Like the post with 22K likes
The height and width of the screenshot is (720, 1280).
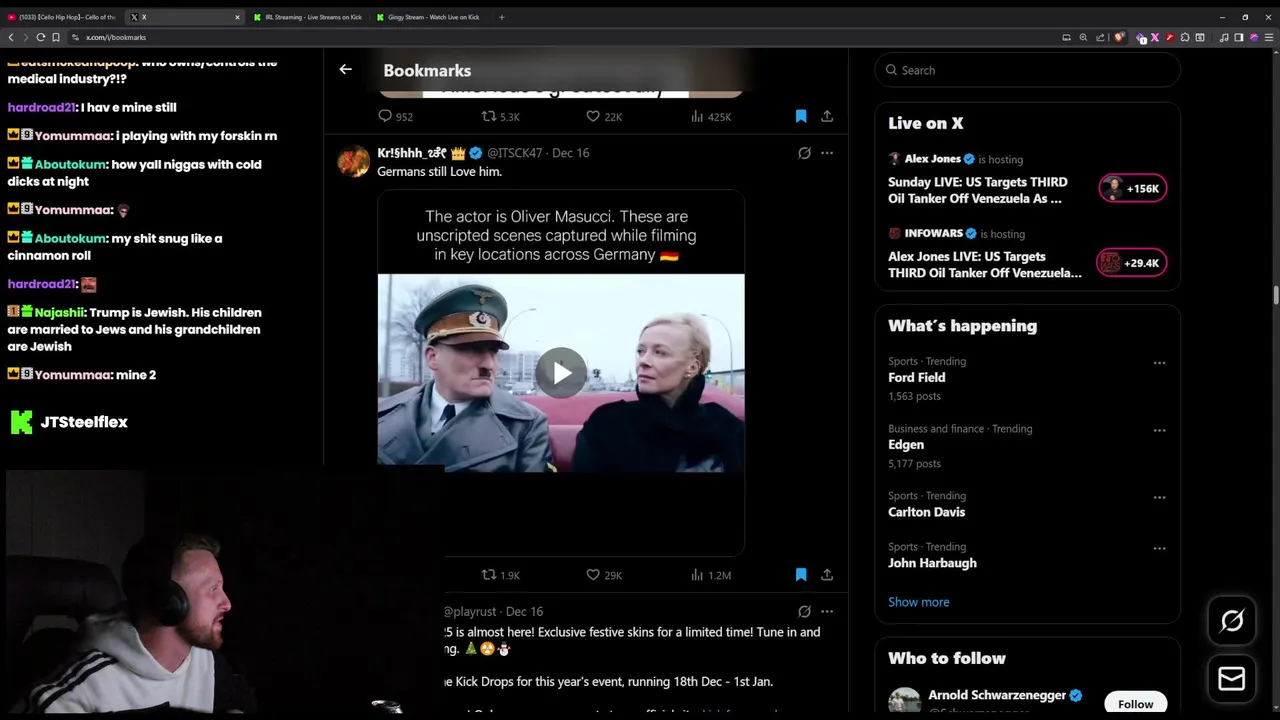[593, 116]
